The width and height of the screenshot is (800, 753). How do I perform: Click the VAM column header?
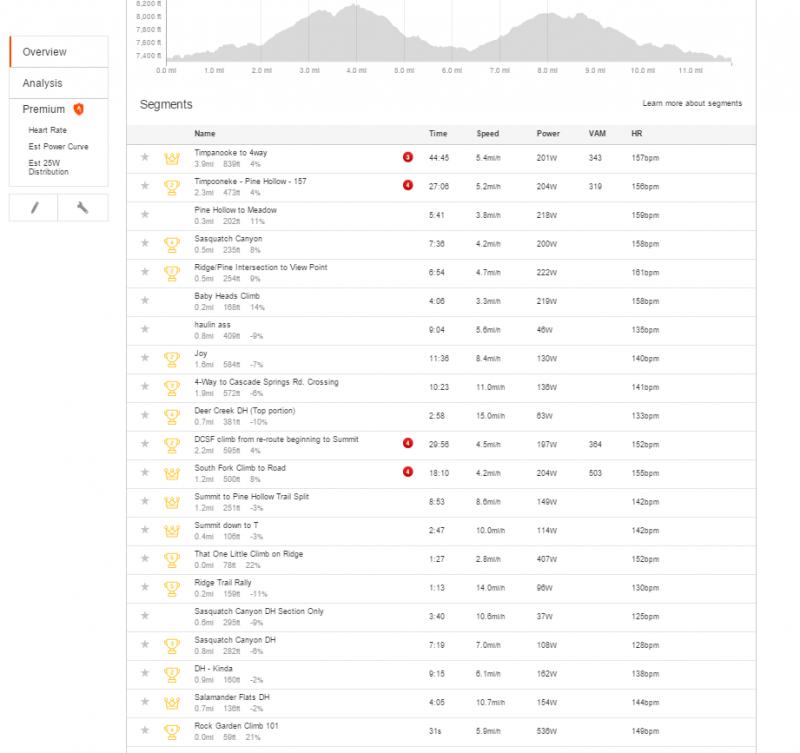click(x=597, y=134)
